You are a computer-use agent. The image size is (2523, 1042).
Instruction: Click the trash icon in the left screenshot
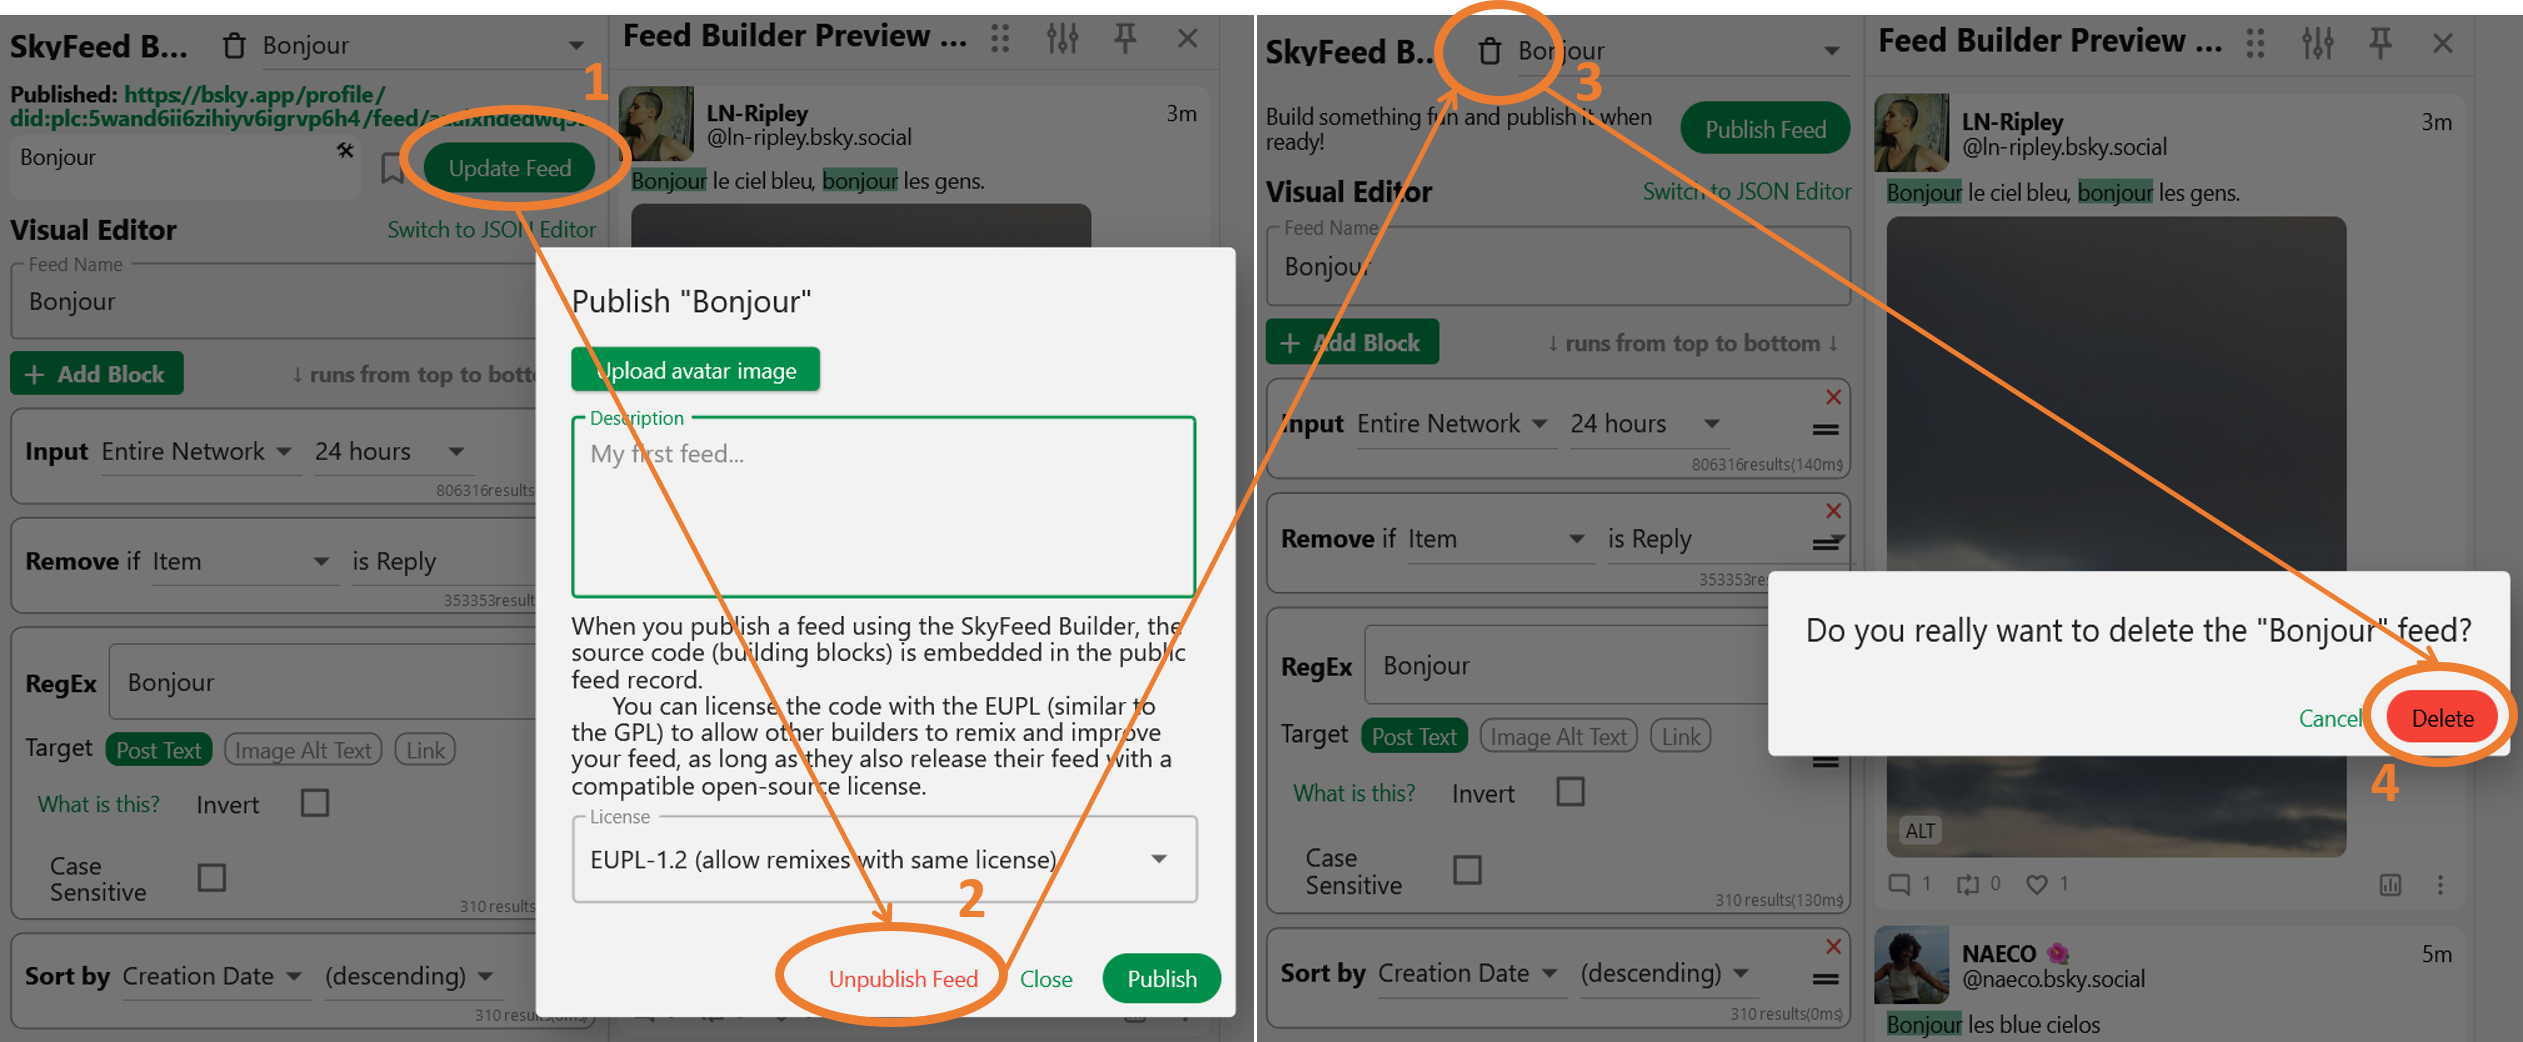click(234, 45)
